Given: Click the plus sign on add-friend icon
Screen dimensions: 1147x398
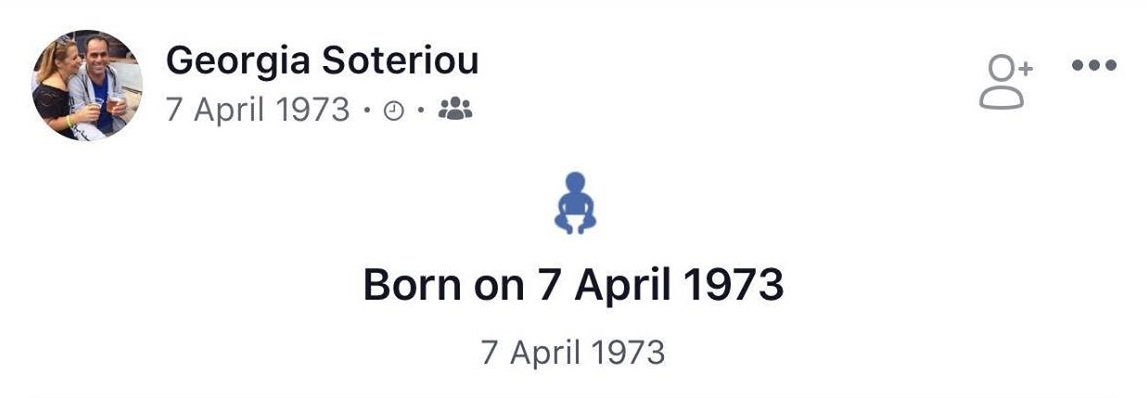Looking at the screenshot, I should click(x=1025, y=68).
